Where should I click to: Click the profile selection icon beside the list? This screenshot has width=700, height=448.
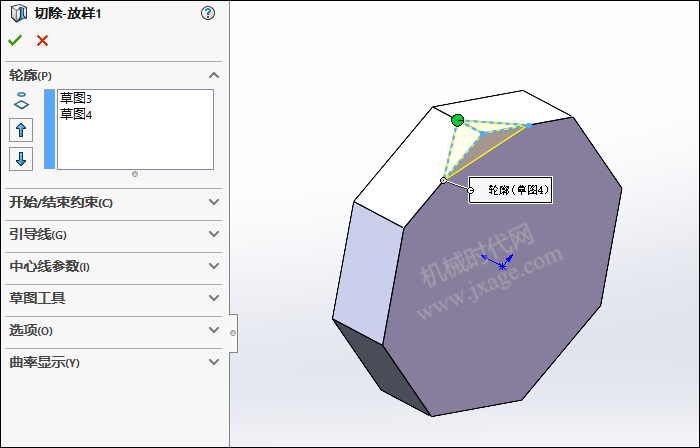point(21,101)
